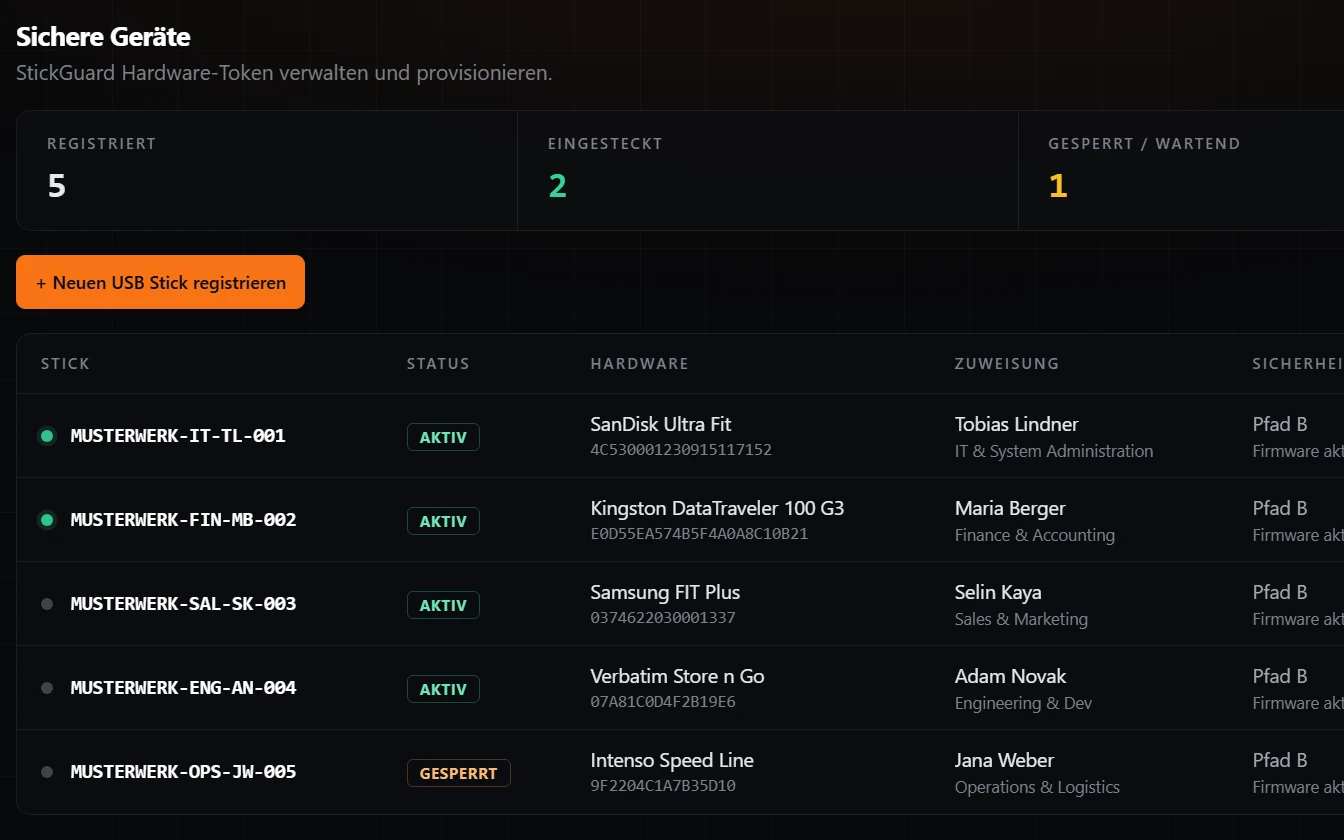Click the department IT & System Administration
Image resolution: width=1344 pixels, height=840 pixels.
[1054, 451]
